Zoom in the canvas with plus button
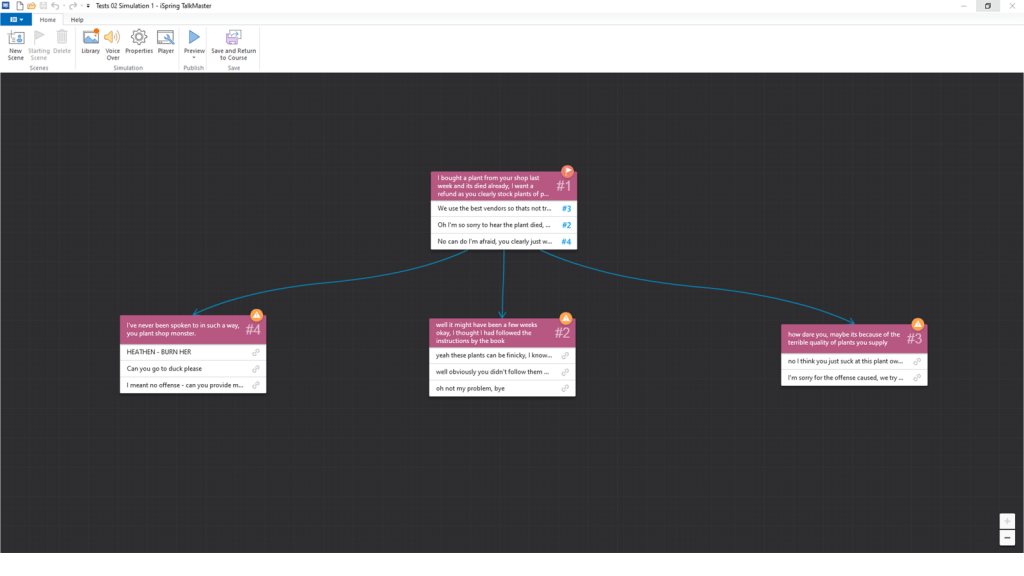Viewport: 1024px width, 576px height. click(x=1007, y=521)
